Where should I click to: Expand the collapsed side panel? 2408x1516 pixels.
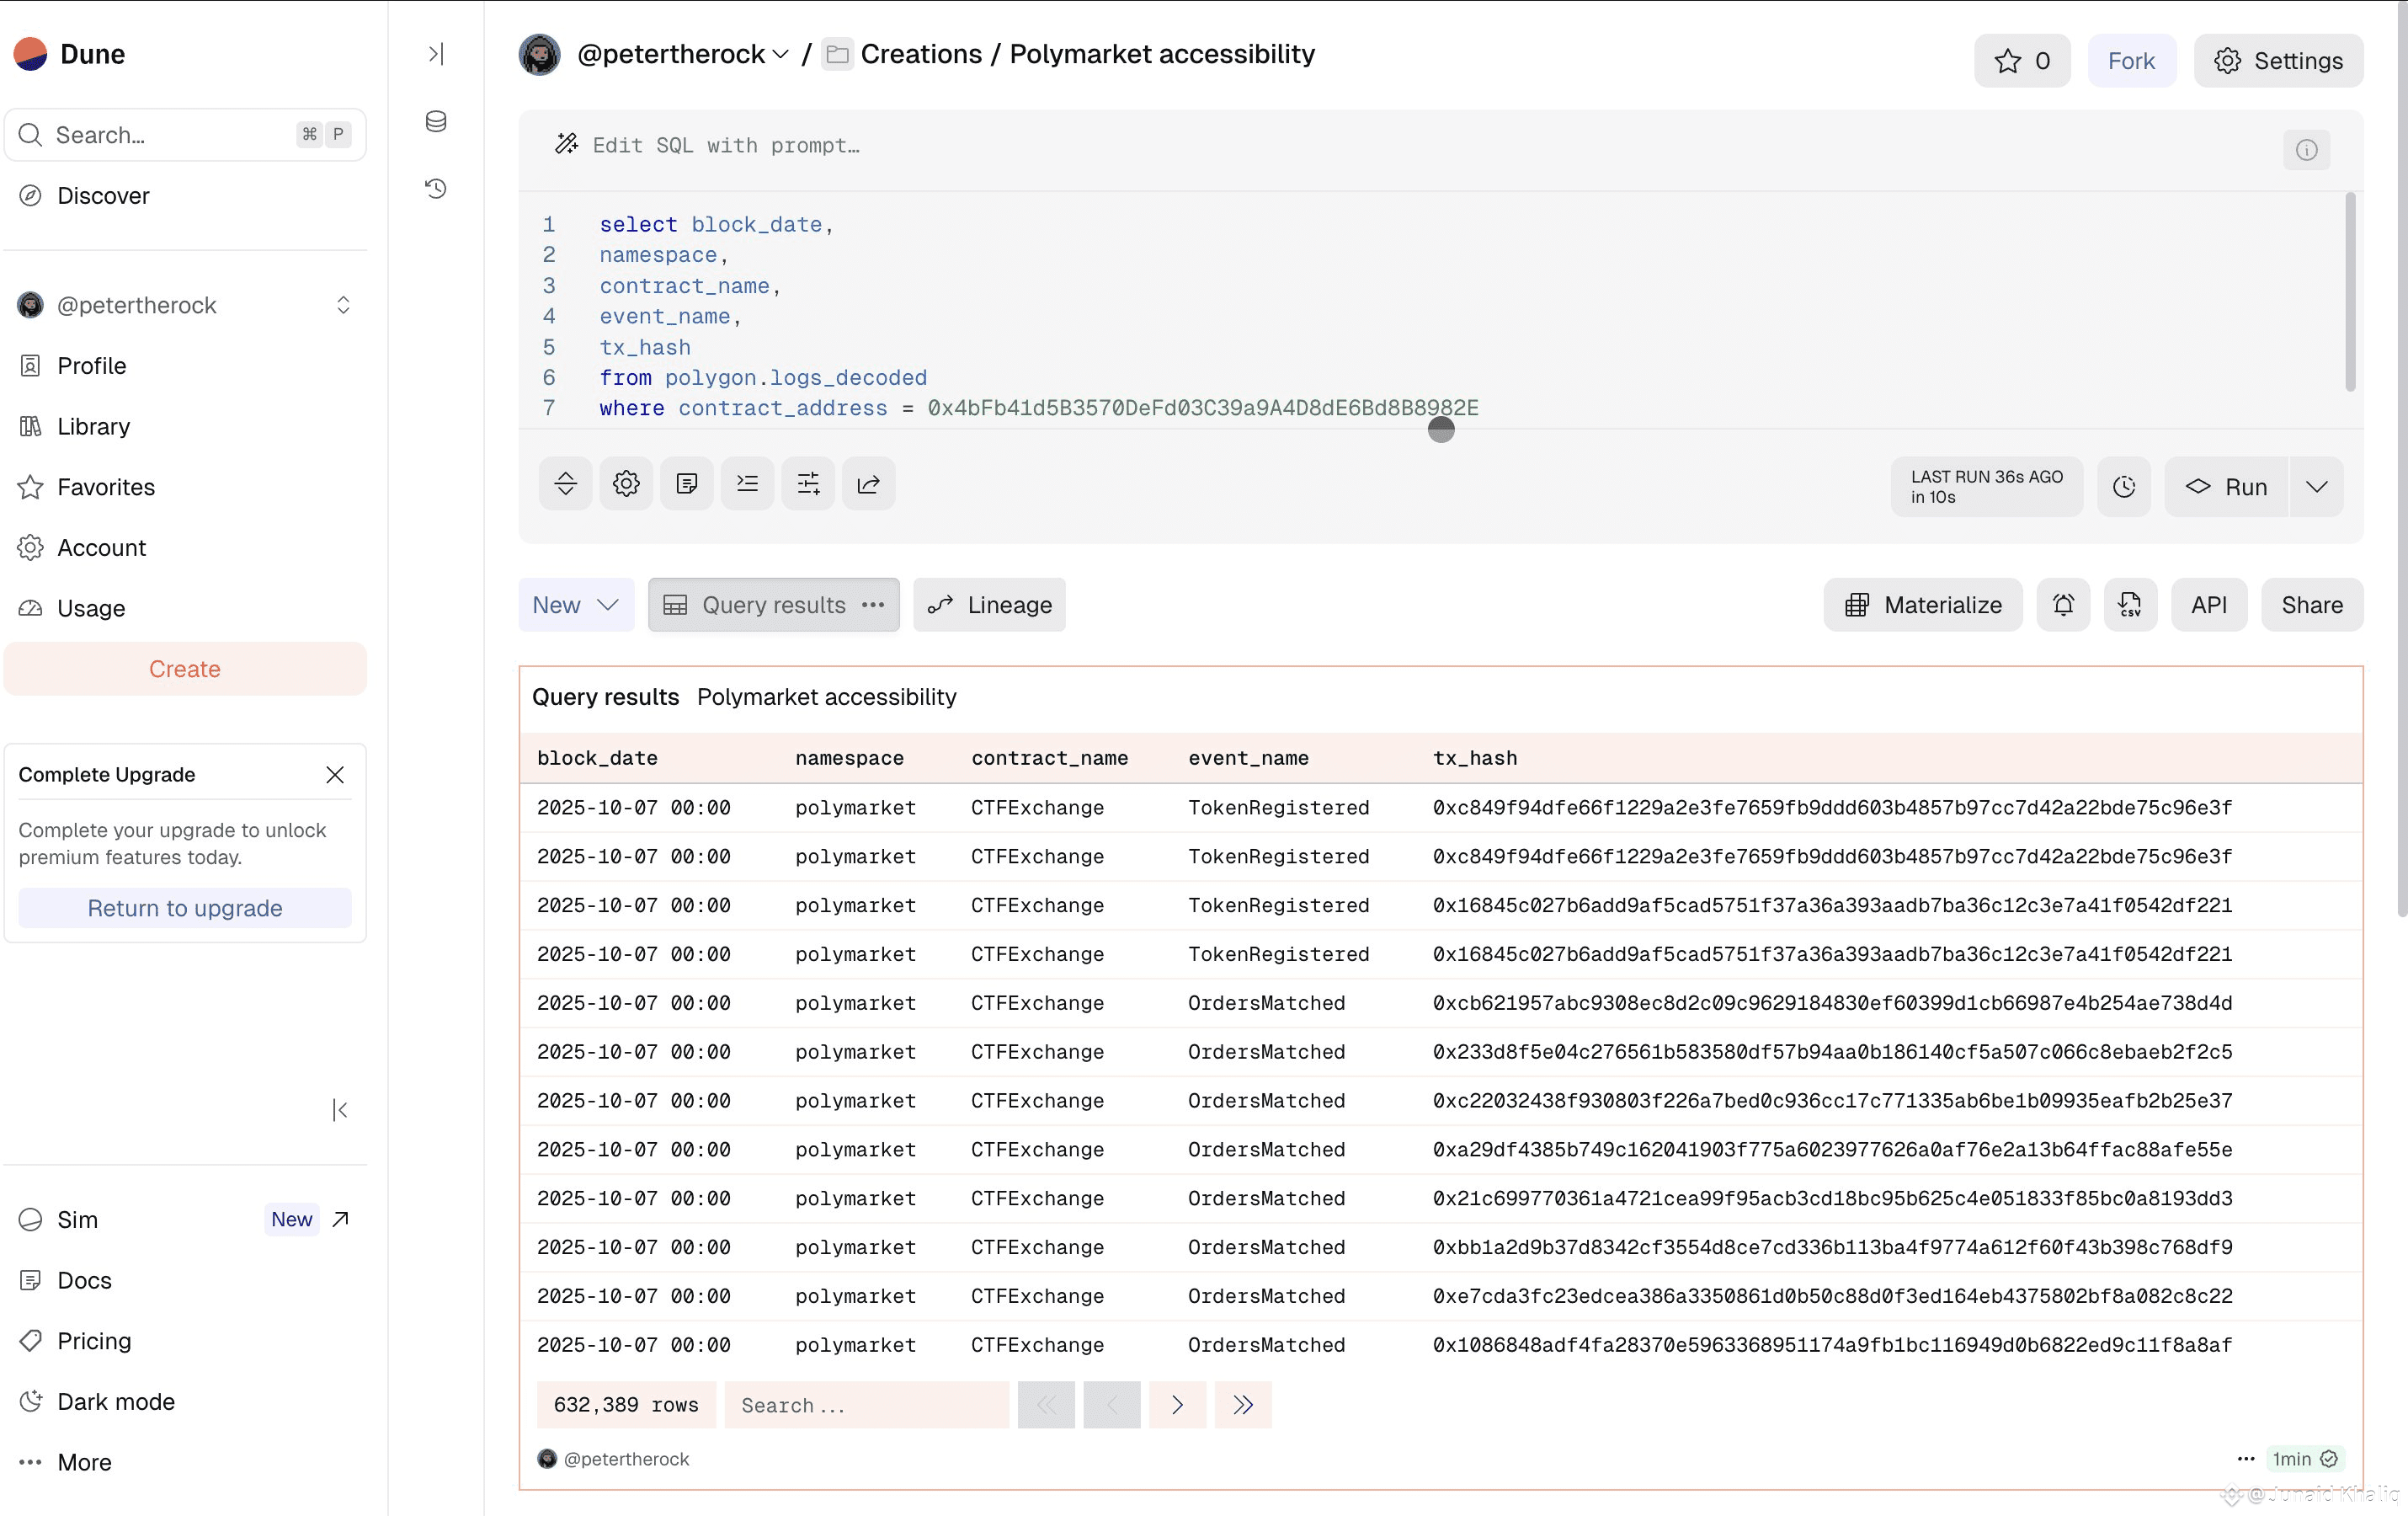pos(436,54)
